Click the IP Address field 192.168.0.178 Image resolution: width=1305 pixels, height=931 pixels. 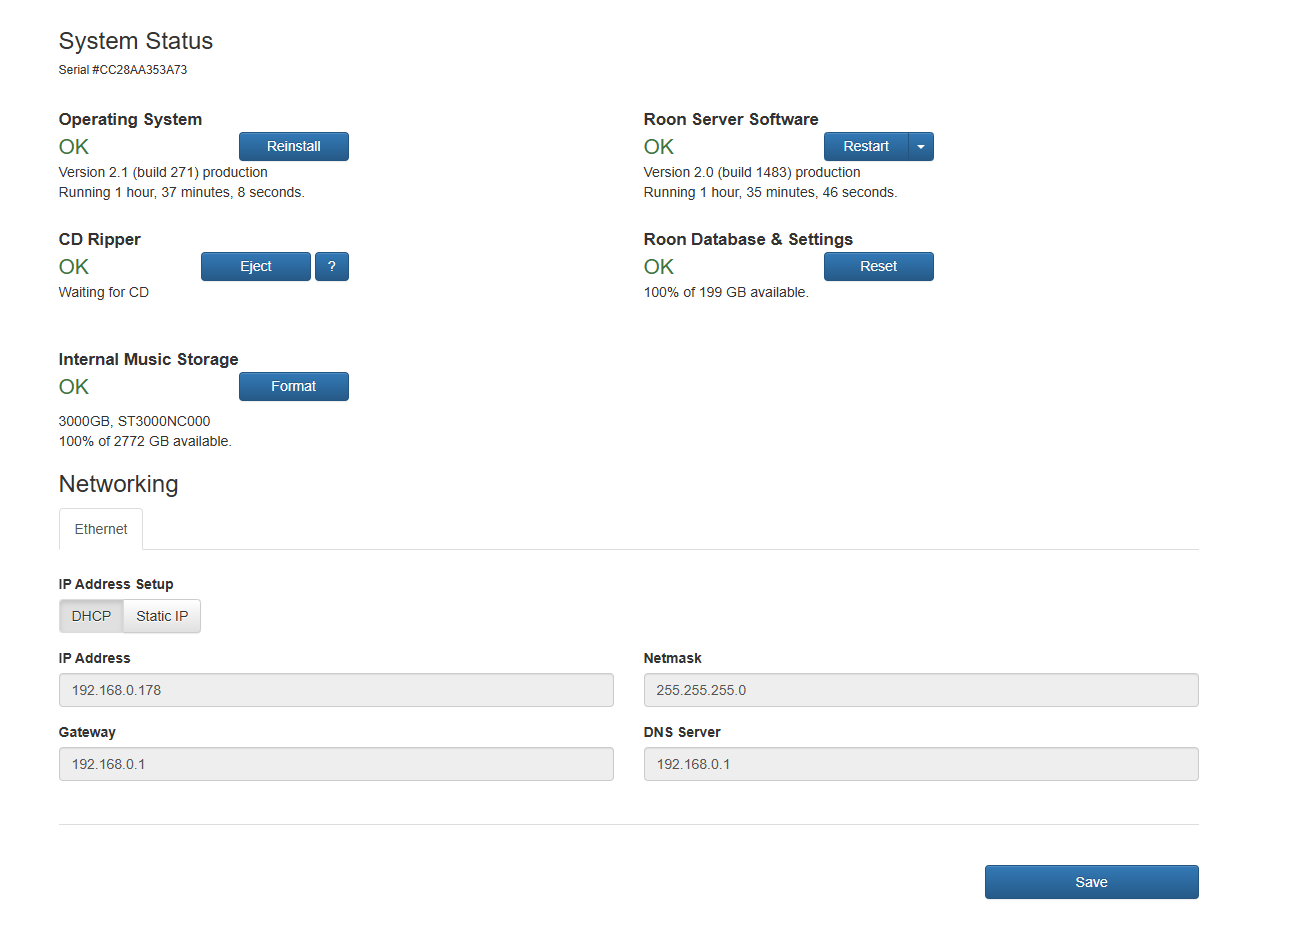pyautogui.click(x=336, y=690)
